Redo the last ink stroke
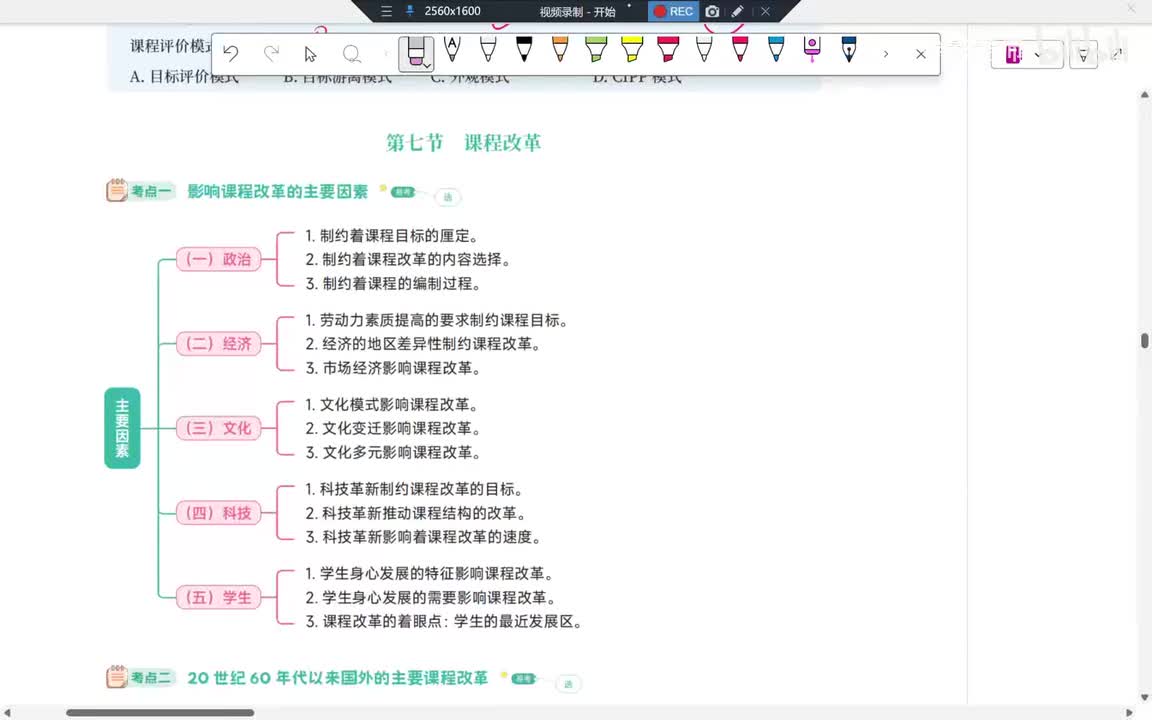 pyautogui.click(x=271, y=54)
